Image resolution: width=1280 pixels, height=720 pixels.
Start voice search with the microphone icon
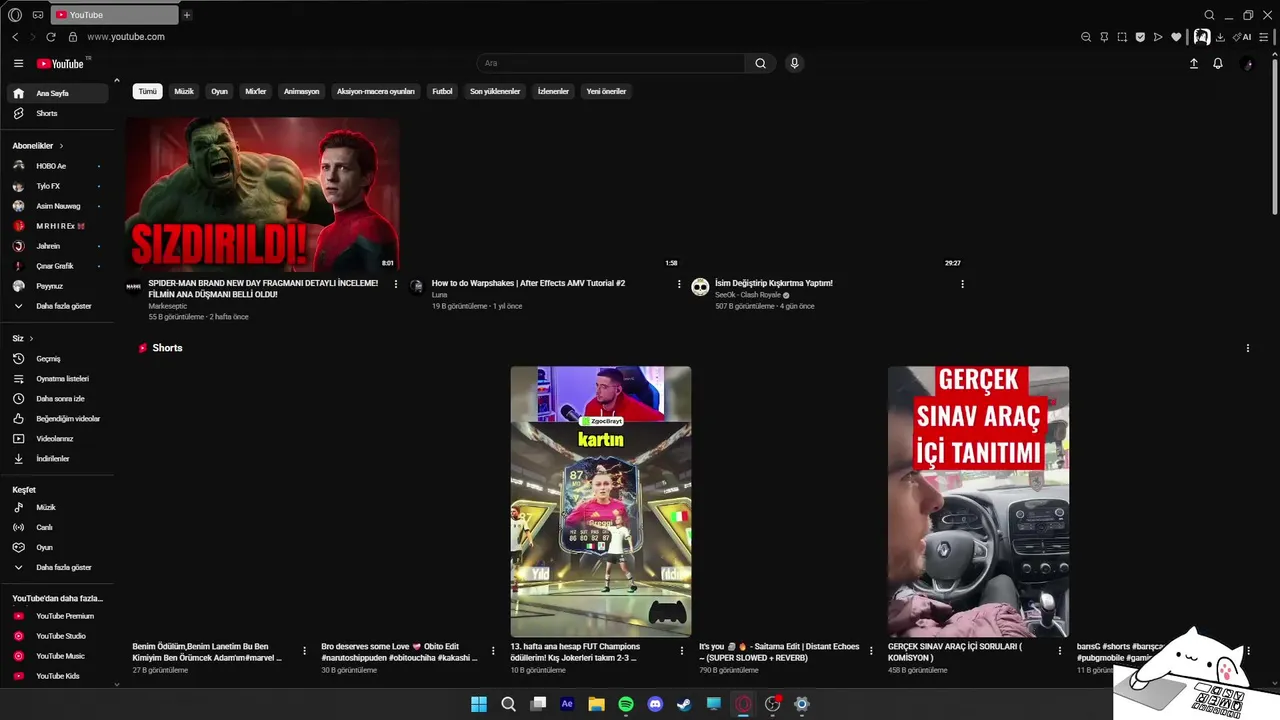[x=794, y=63]
